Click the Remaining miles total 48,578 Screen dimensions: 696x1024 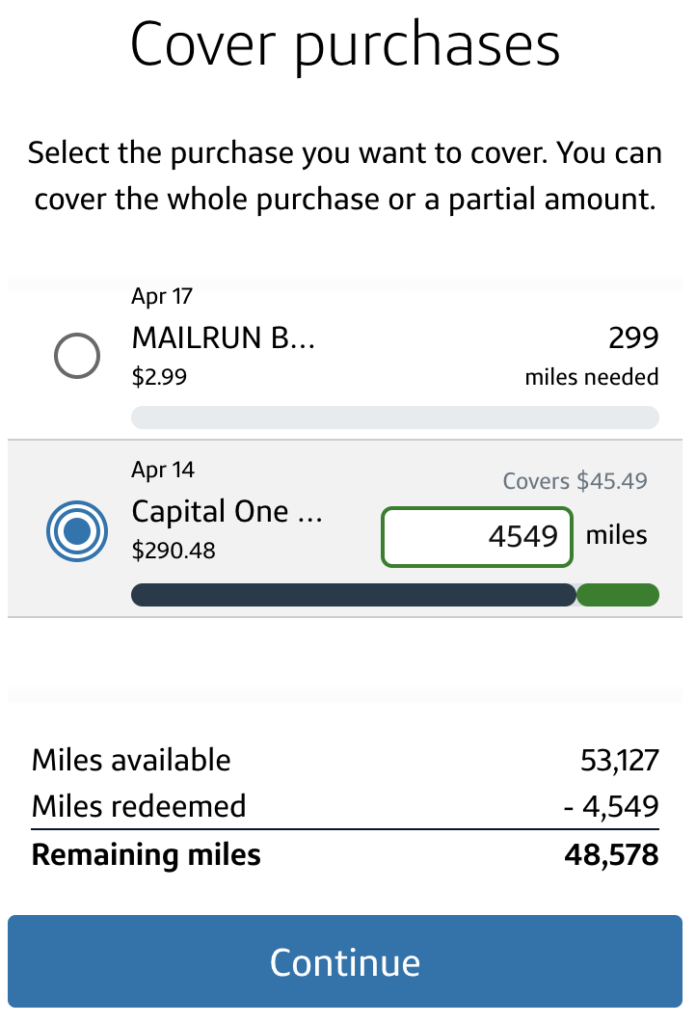click(614, 855)
